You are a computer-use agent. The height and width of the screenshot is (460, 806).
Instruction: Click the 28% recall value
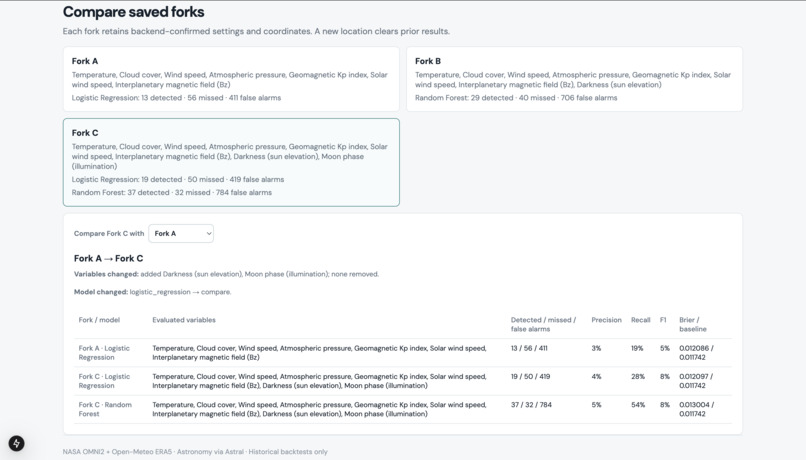(638, 376)
